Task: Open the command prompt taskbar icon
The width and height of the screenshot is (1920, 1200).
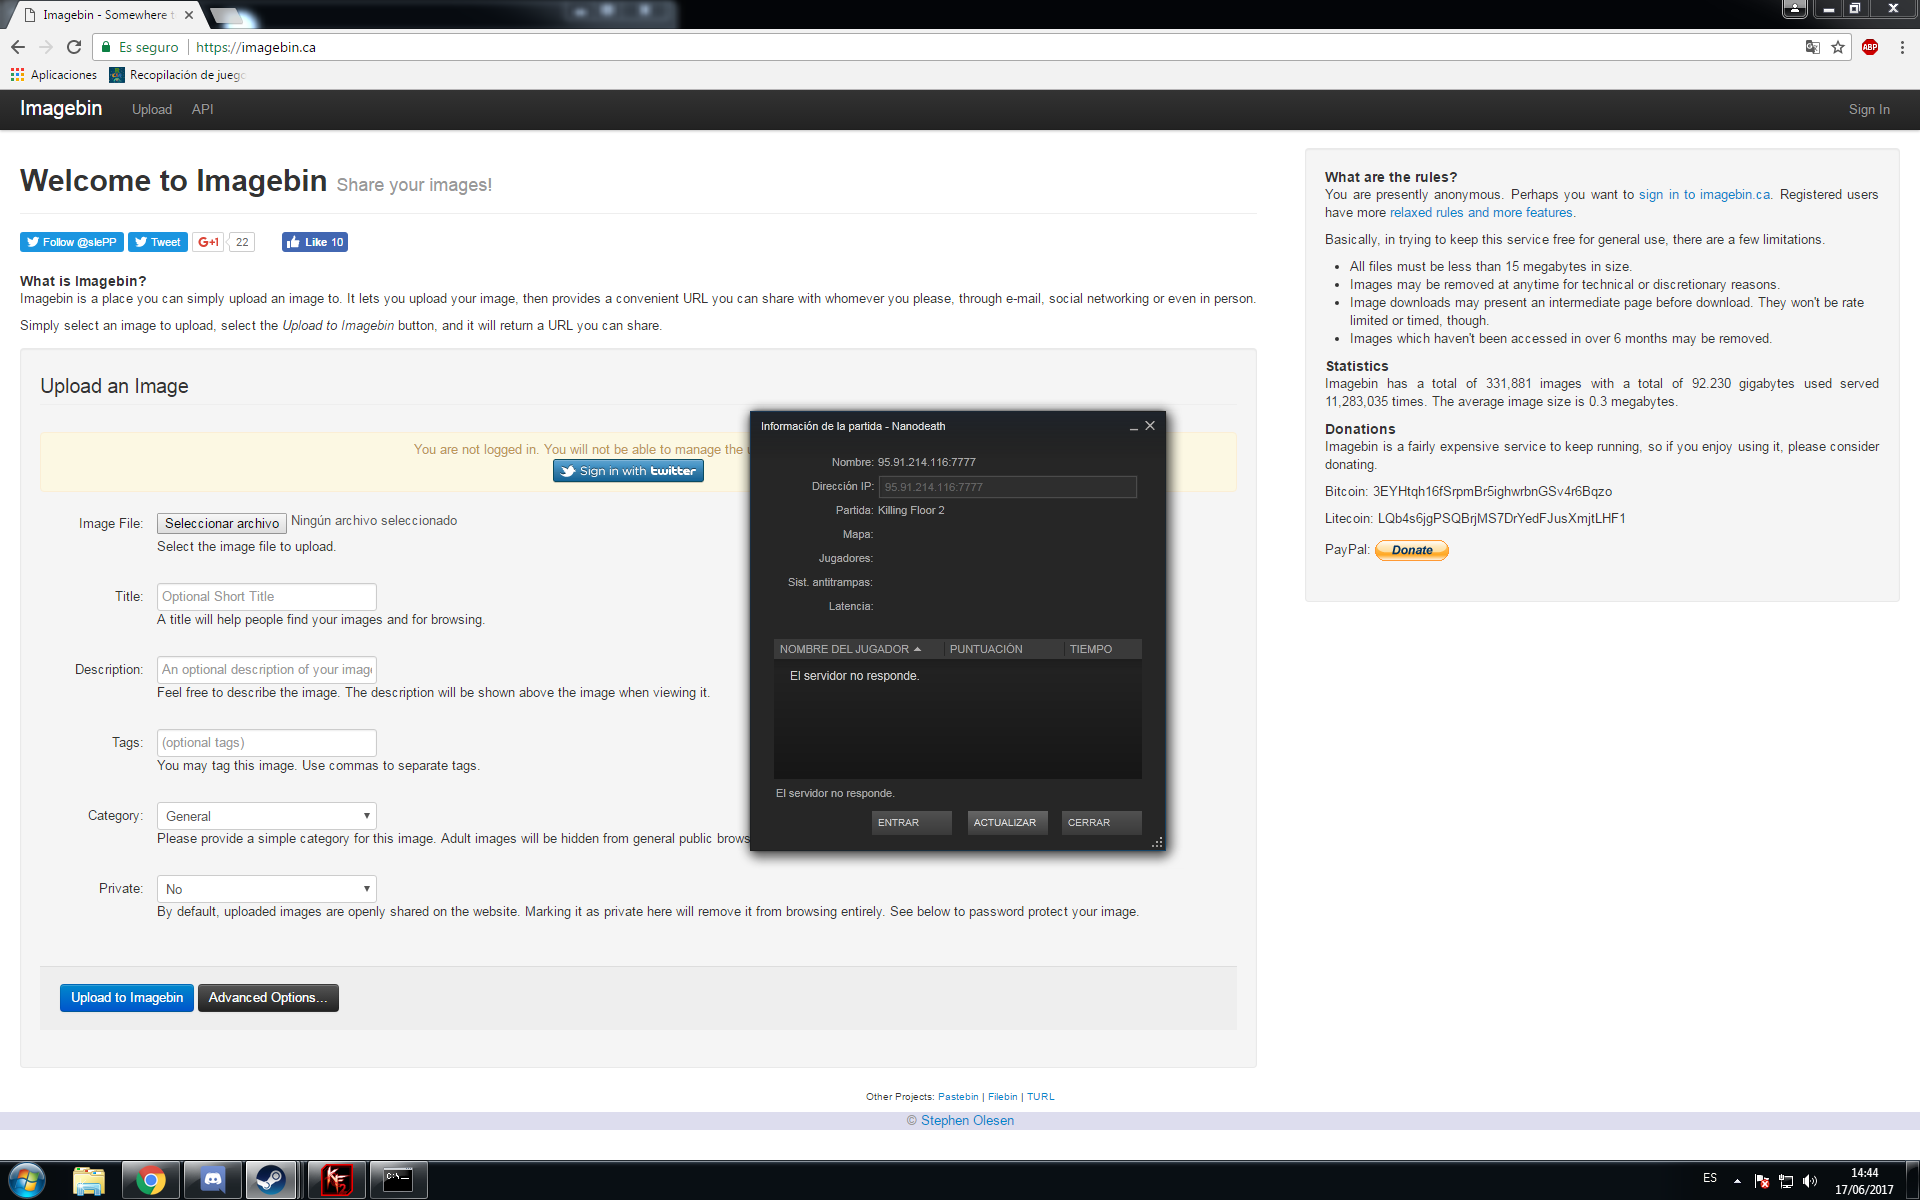Action: click(x=399, y=1180)
